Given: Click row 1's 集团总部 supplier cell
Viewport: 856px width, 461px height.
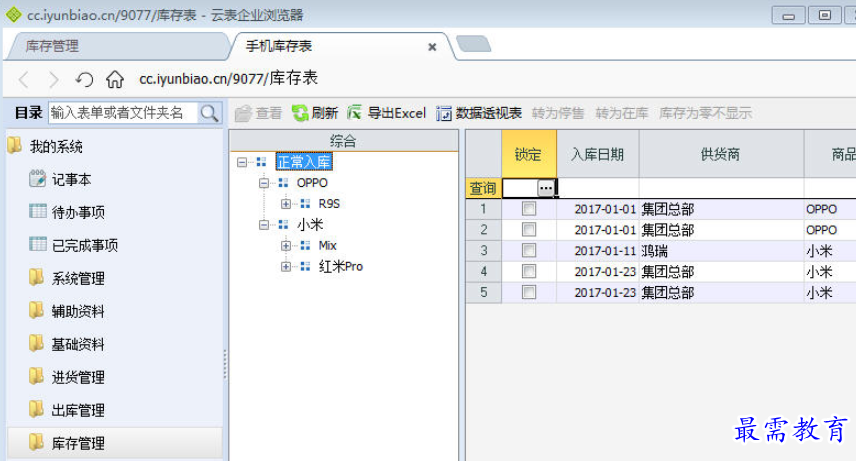Looking at the screenshot, I should coord(721,209).
